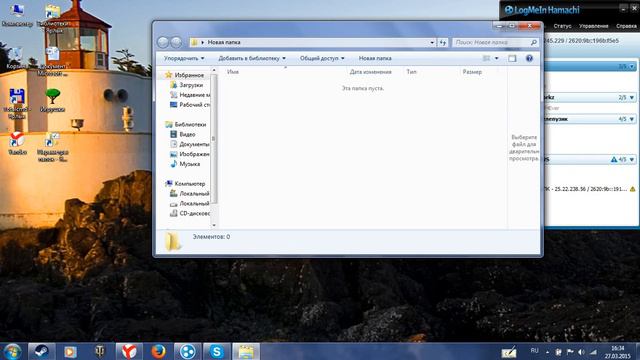This screenshot has width=640, height=360.
Task: Sort by the Имя column header
Action: tap(233, 72)
